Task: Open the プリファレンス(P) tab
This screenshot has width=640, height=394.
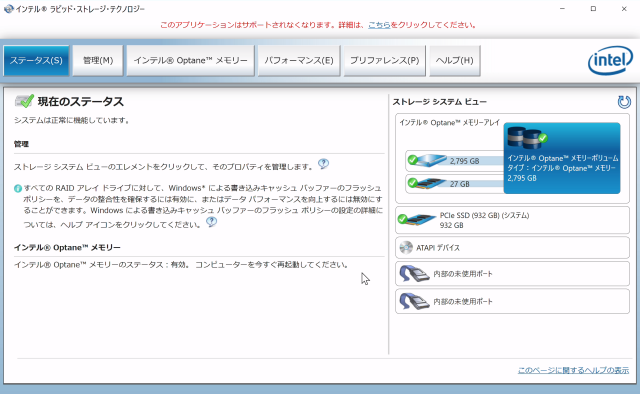Action: coord(384,60)
